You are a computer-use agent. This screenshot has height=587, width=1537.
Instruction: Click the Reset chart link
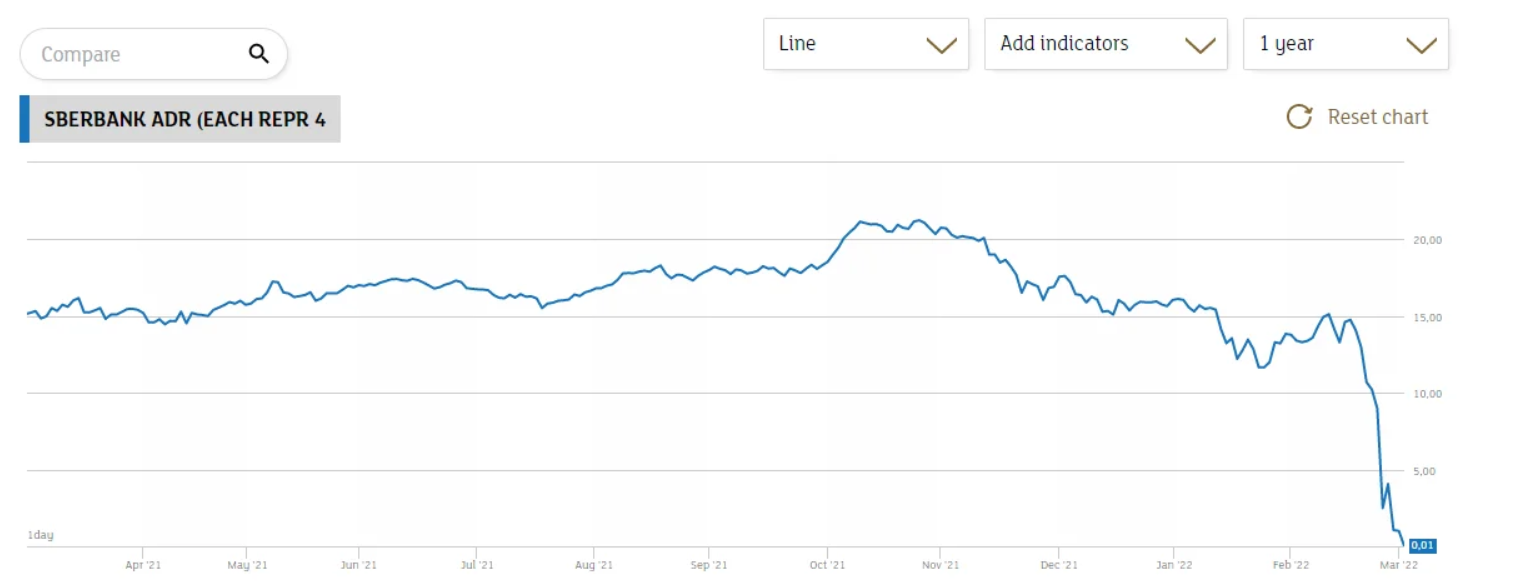pos(1377,117)
